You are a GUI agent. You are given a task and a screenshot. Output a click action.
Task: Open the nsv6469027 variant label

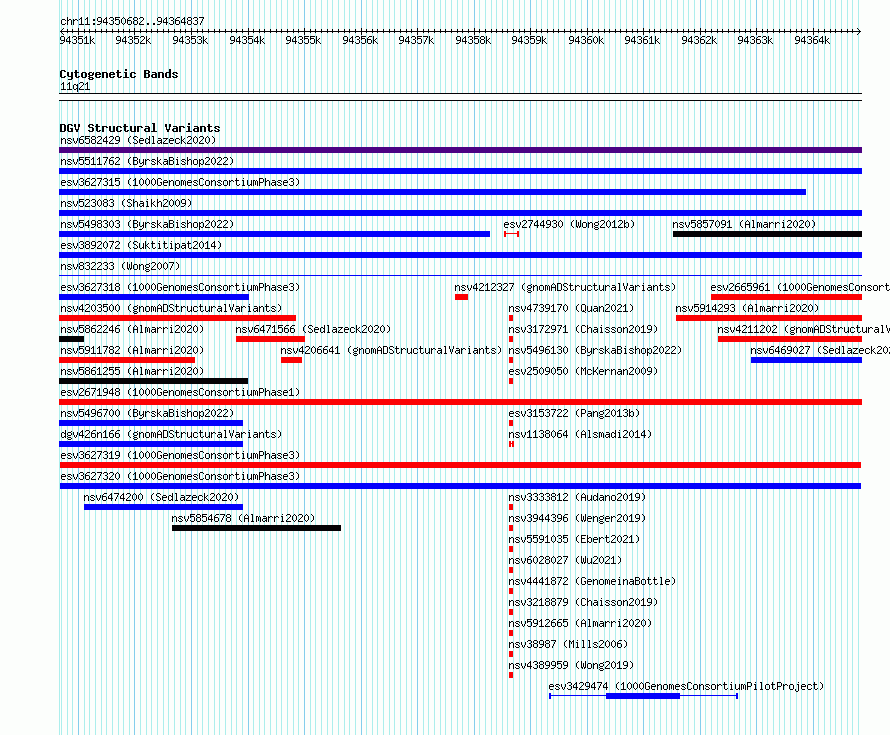coord(820,350)
